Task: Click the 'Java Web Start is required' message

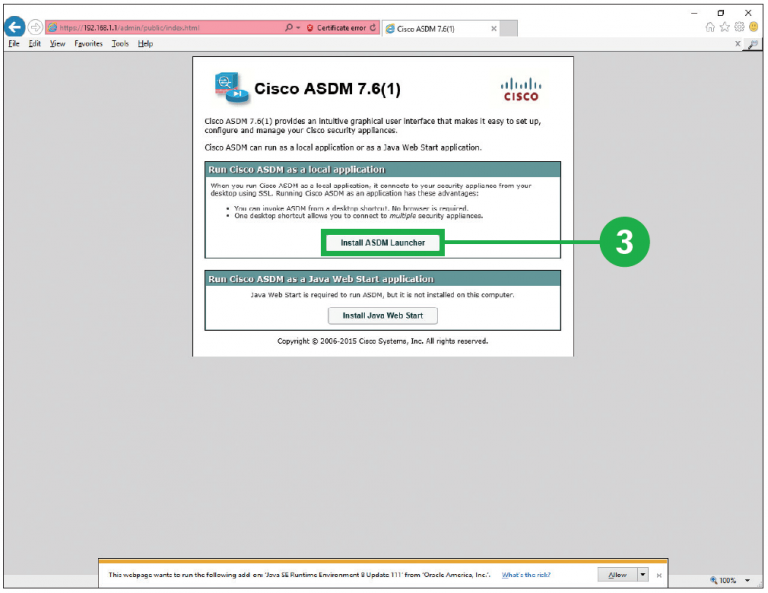Action: [383, 295]
